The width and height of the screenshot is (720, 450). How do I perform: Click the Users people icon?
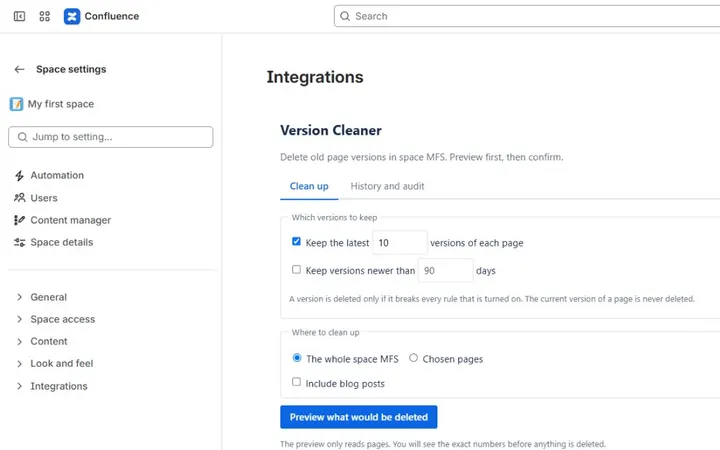[19, 198]
